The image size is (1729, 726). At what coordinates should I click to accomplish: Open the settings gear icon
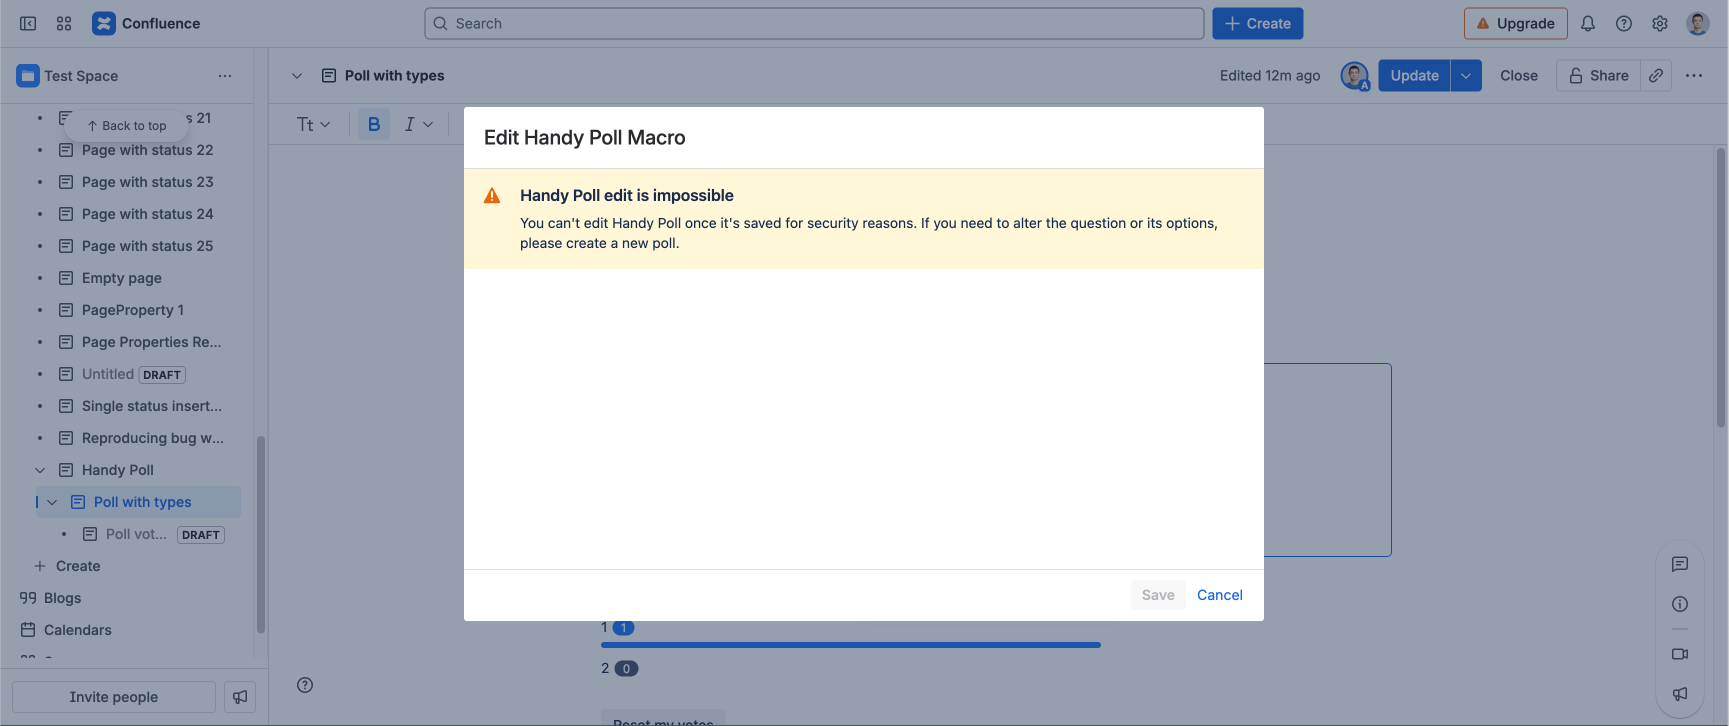(x=1660, y=23)
